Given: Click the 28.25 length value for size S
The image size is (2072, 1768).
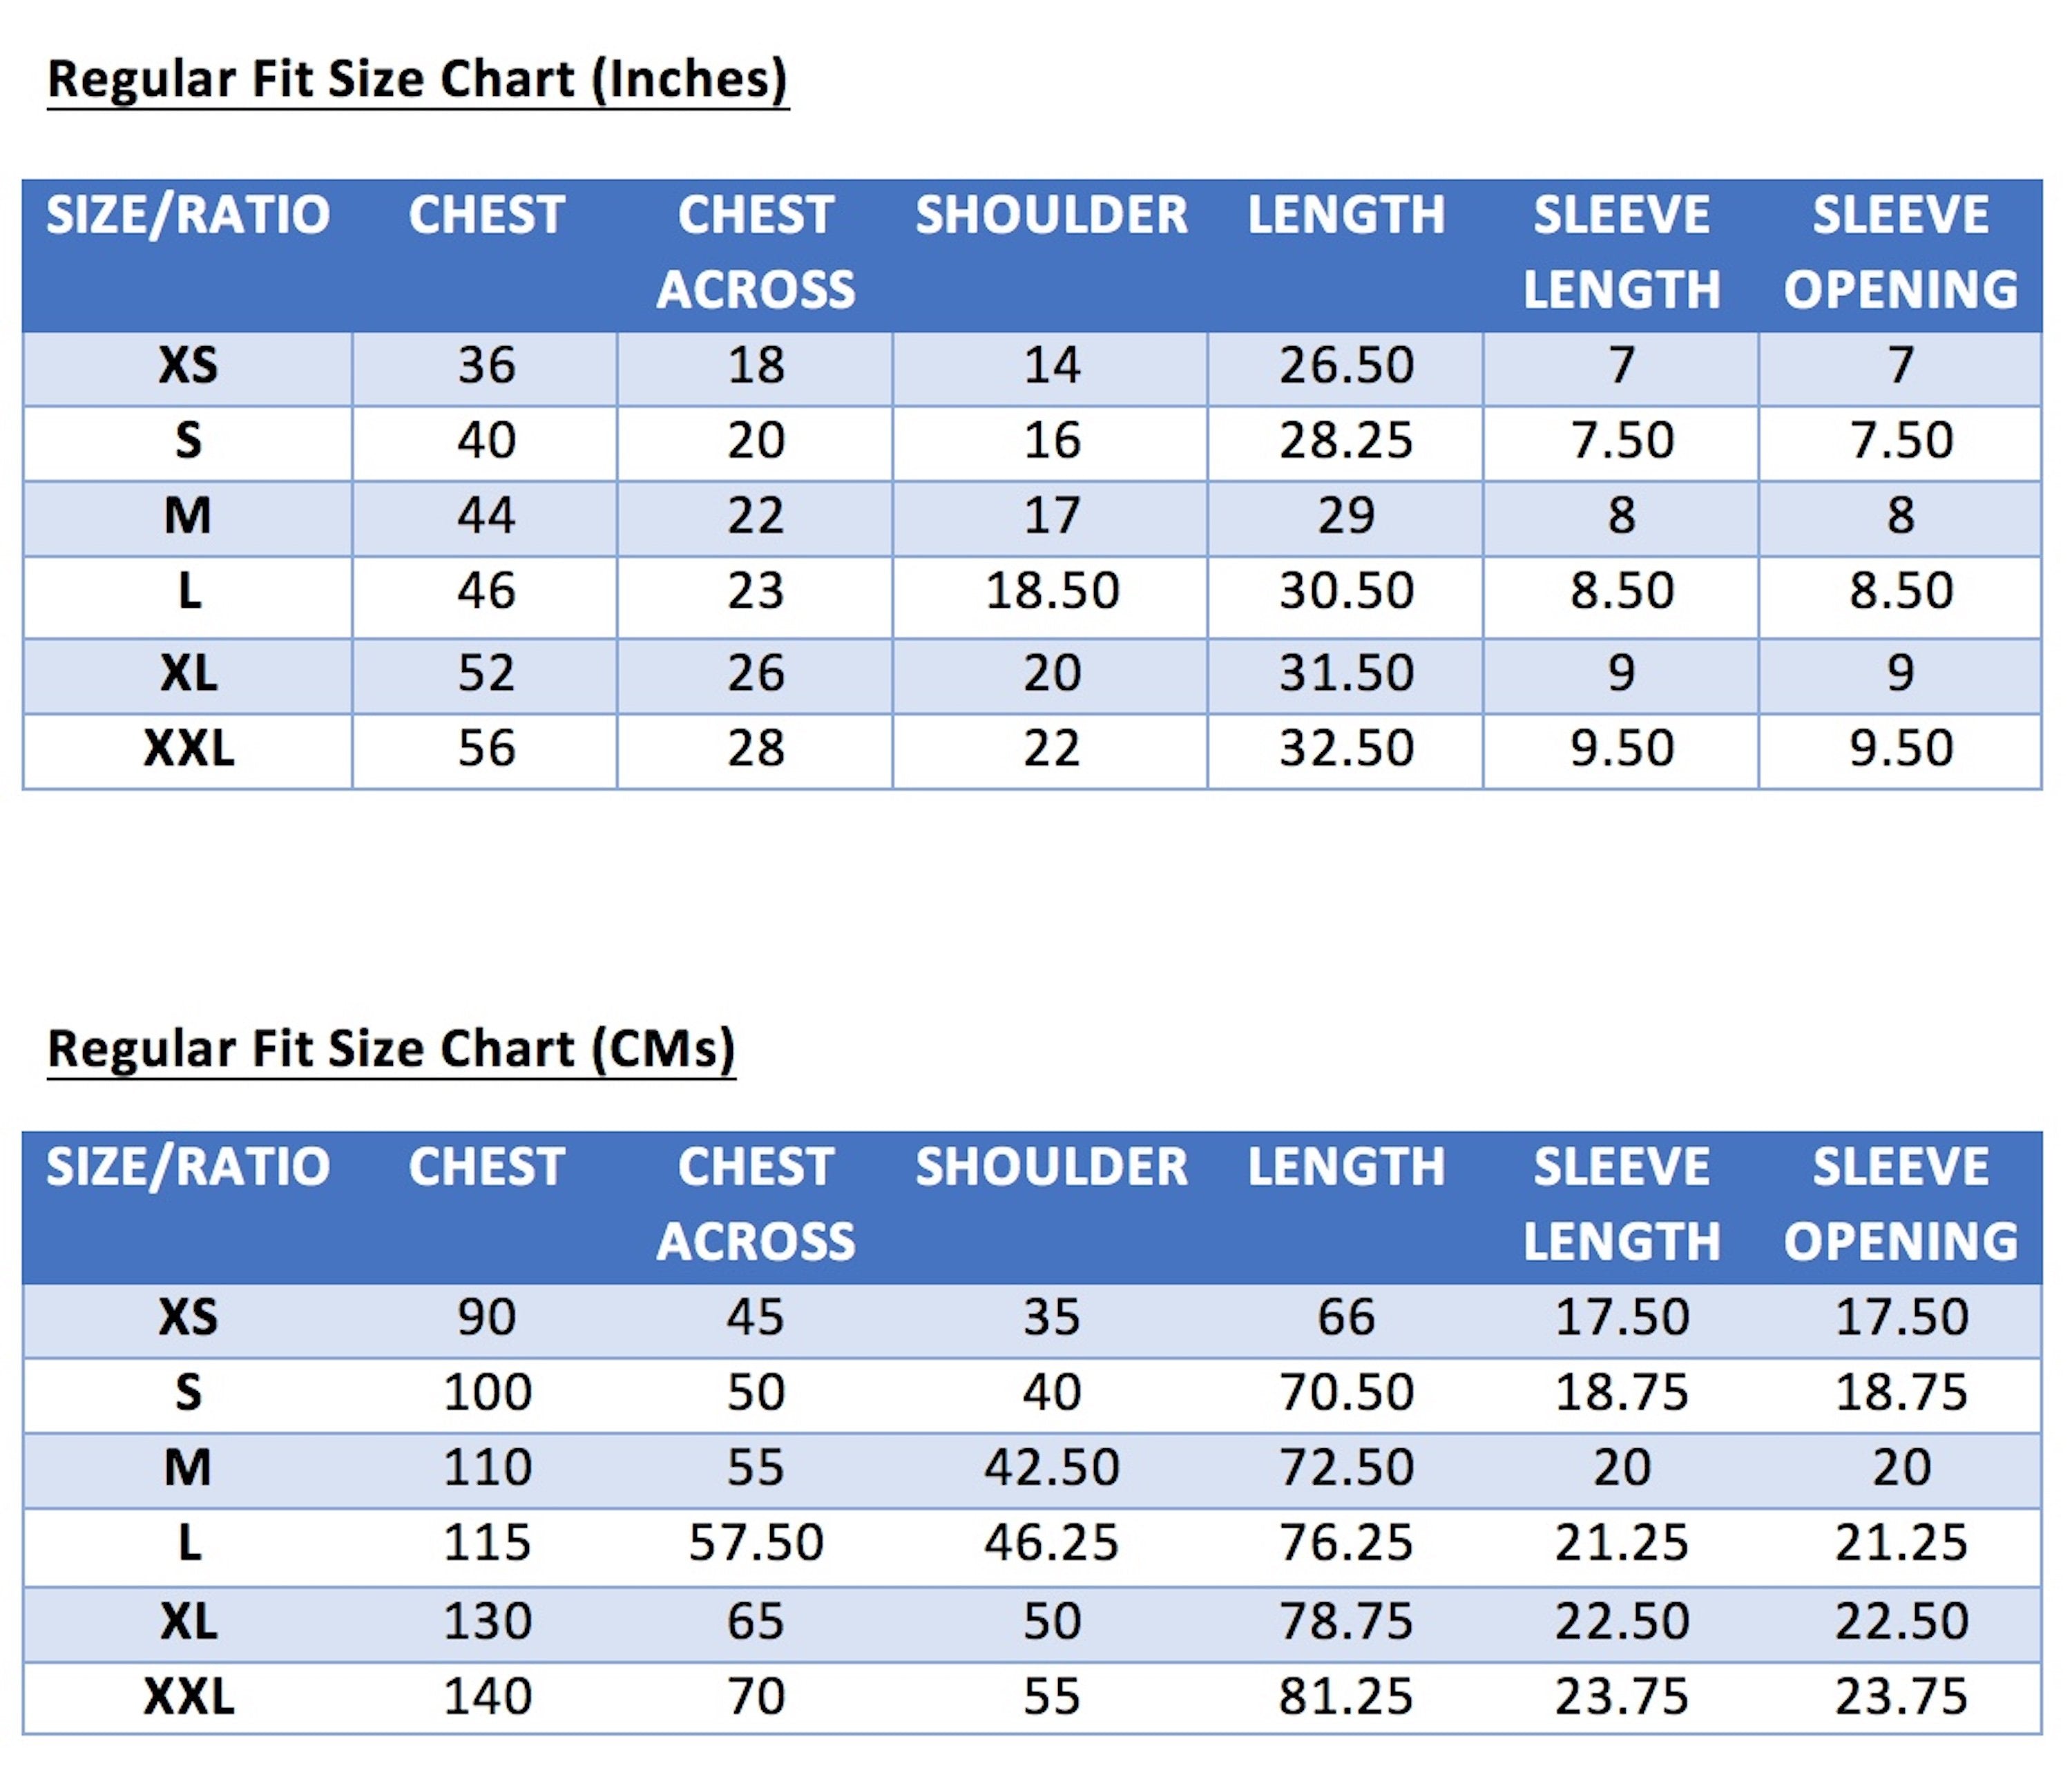Looking at the screenshot, I should point(1346,440).
